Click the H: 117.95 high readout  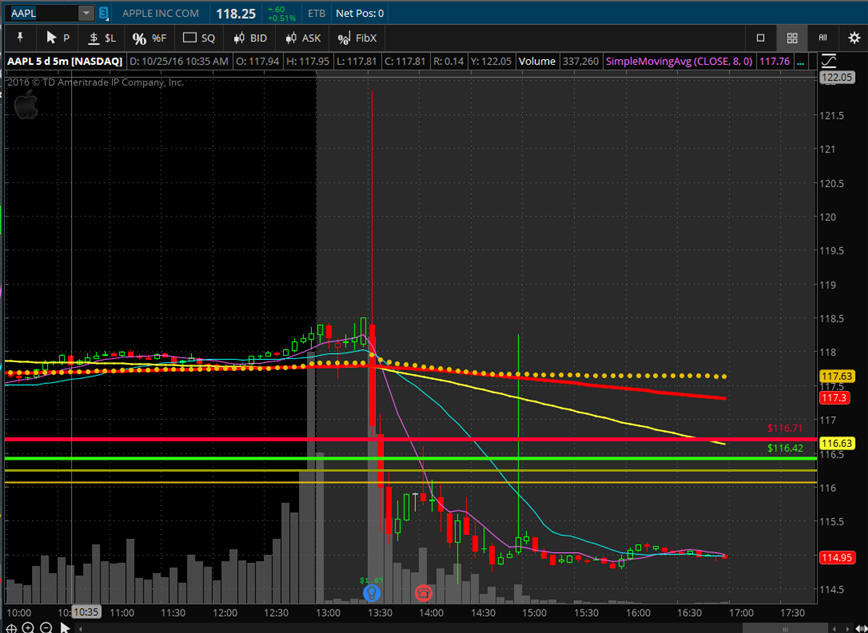click(307, 61)
